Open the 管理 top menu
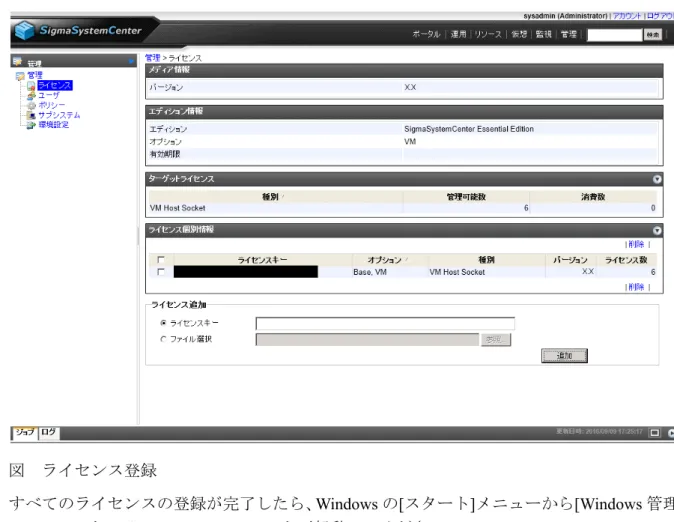674x522 pixels. pos(568,34)
